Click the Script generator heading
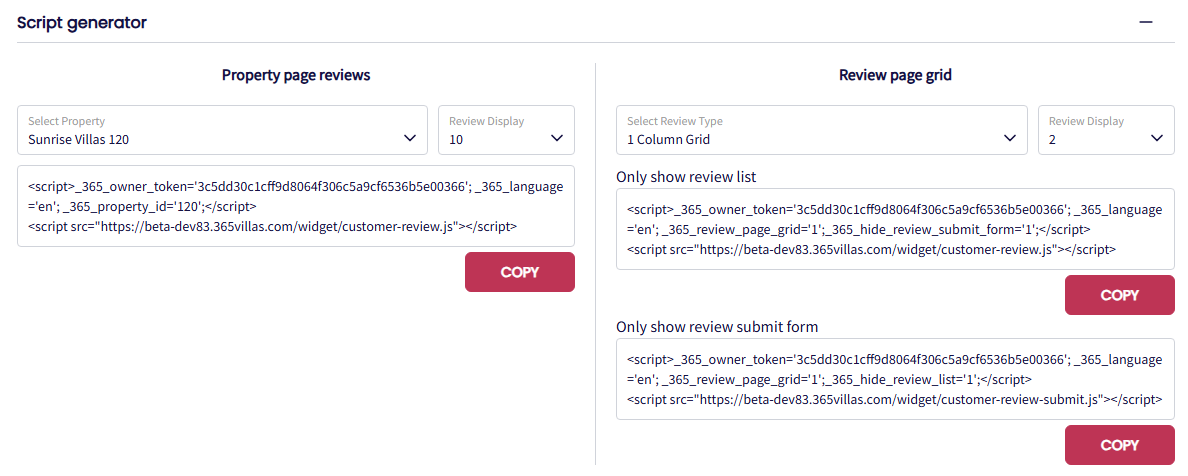 point(82,23)
